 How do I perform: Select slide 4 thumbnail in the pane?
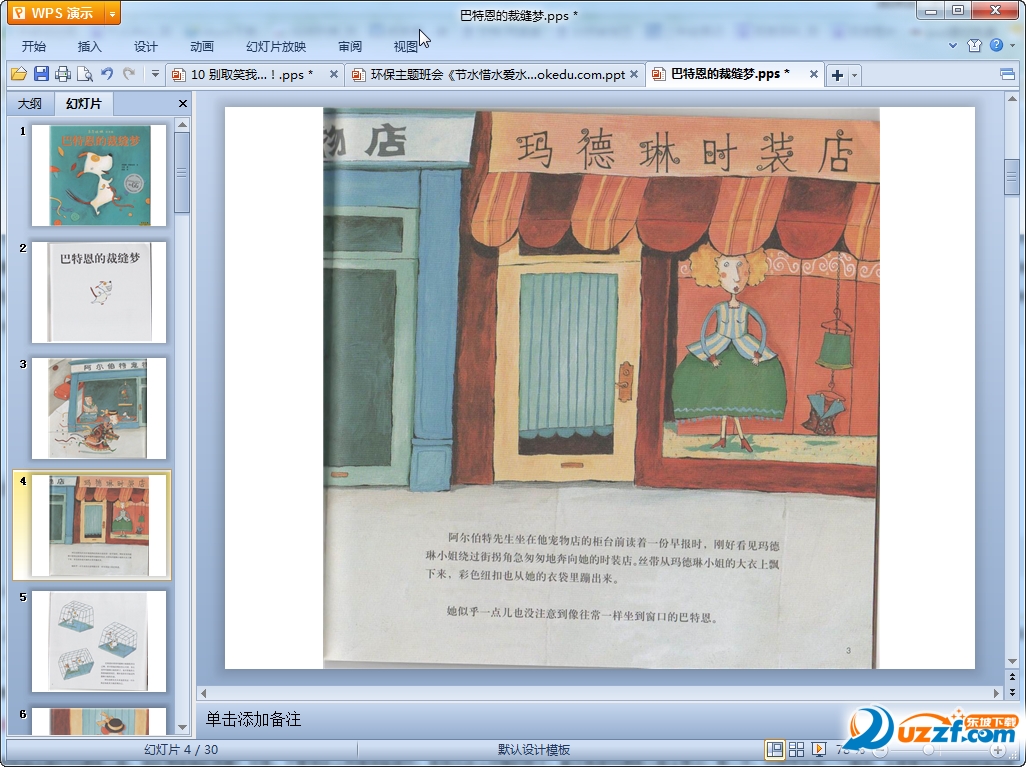[x=99, y=526]
